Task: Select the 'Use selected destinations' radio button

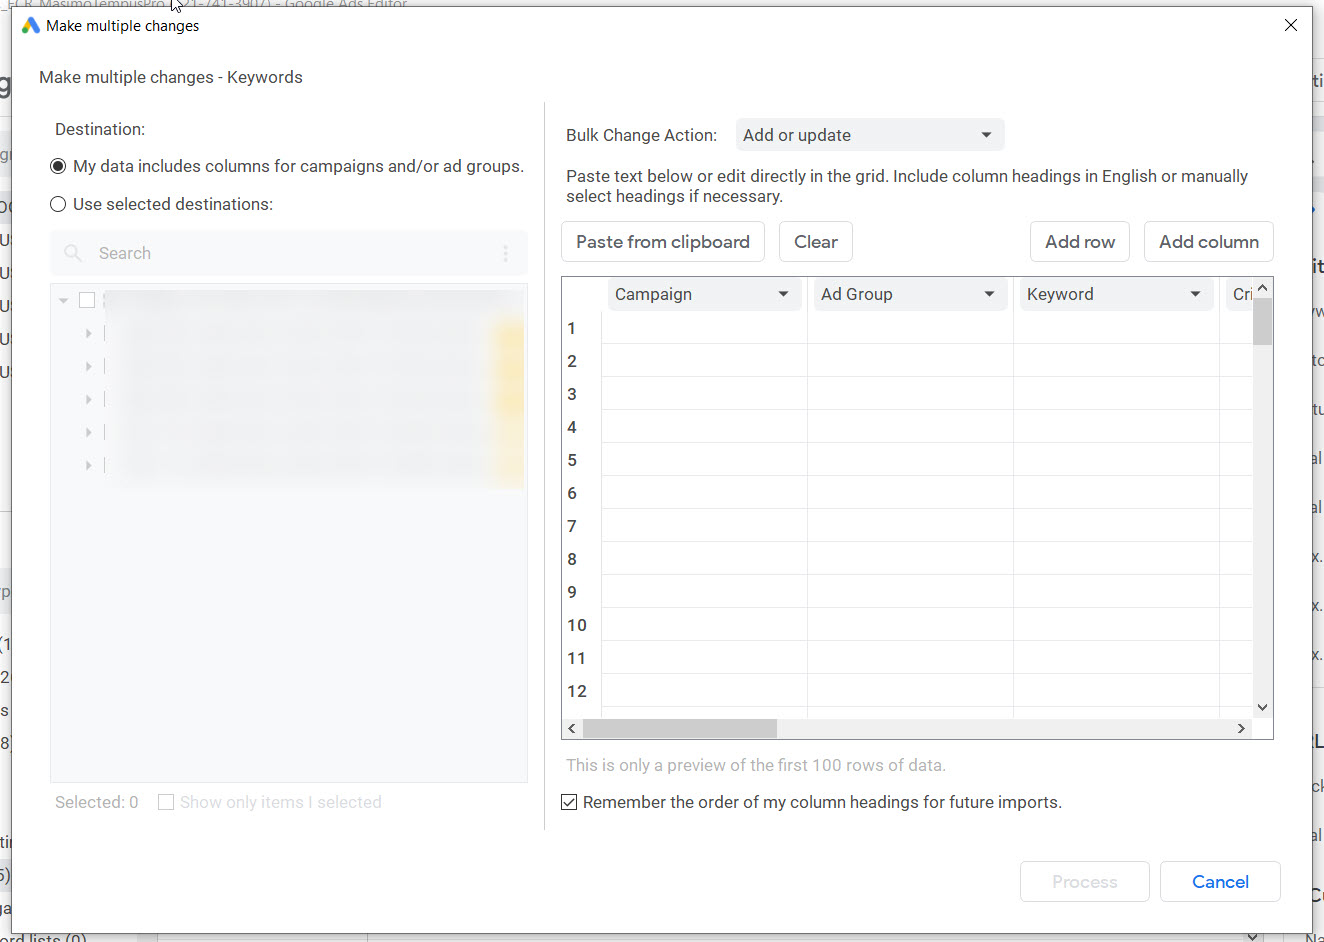Action: coord(57,204)
